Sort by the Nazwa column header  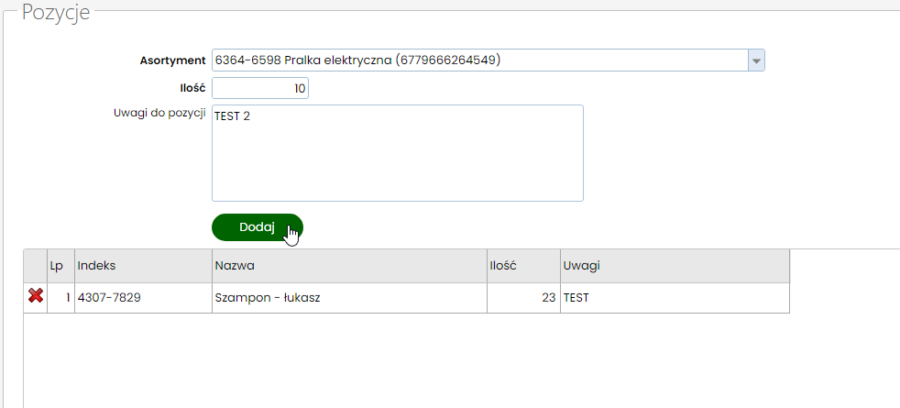tap(350, 266)
